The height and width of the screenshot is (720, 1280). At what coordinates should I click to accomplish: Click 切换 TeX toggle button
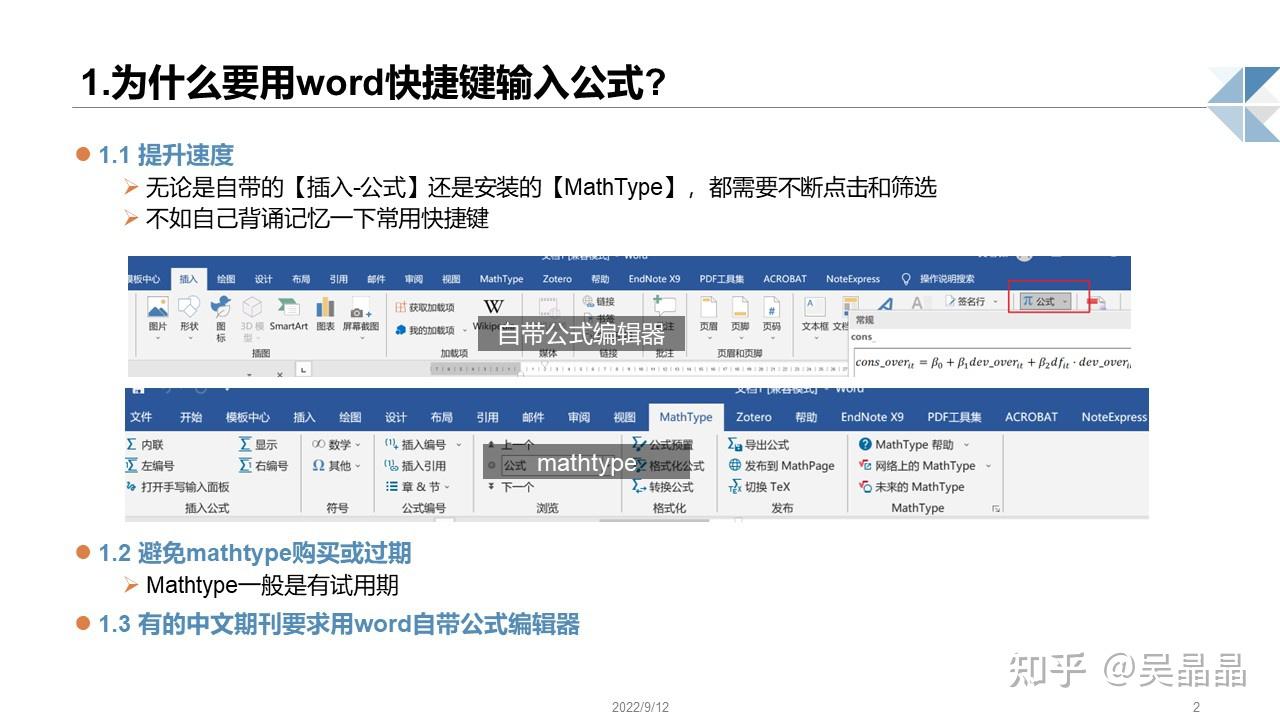pos(759,487)
